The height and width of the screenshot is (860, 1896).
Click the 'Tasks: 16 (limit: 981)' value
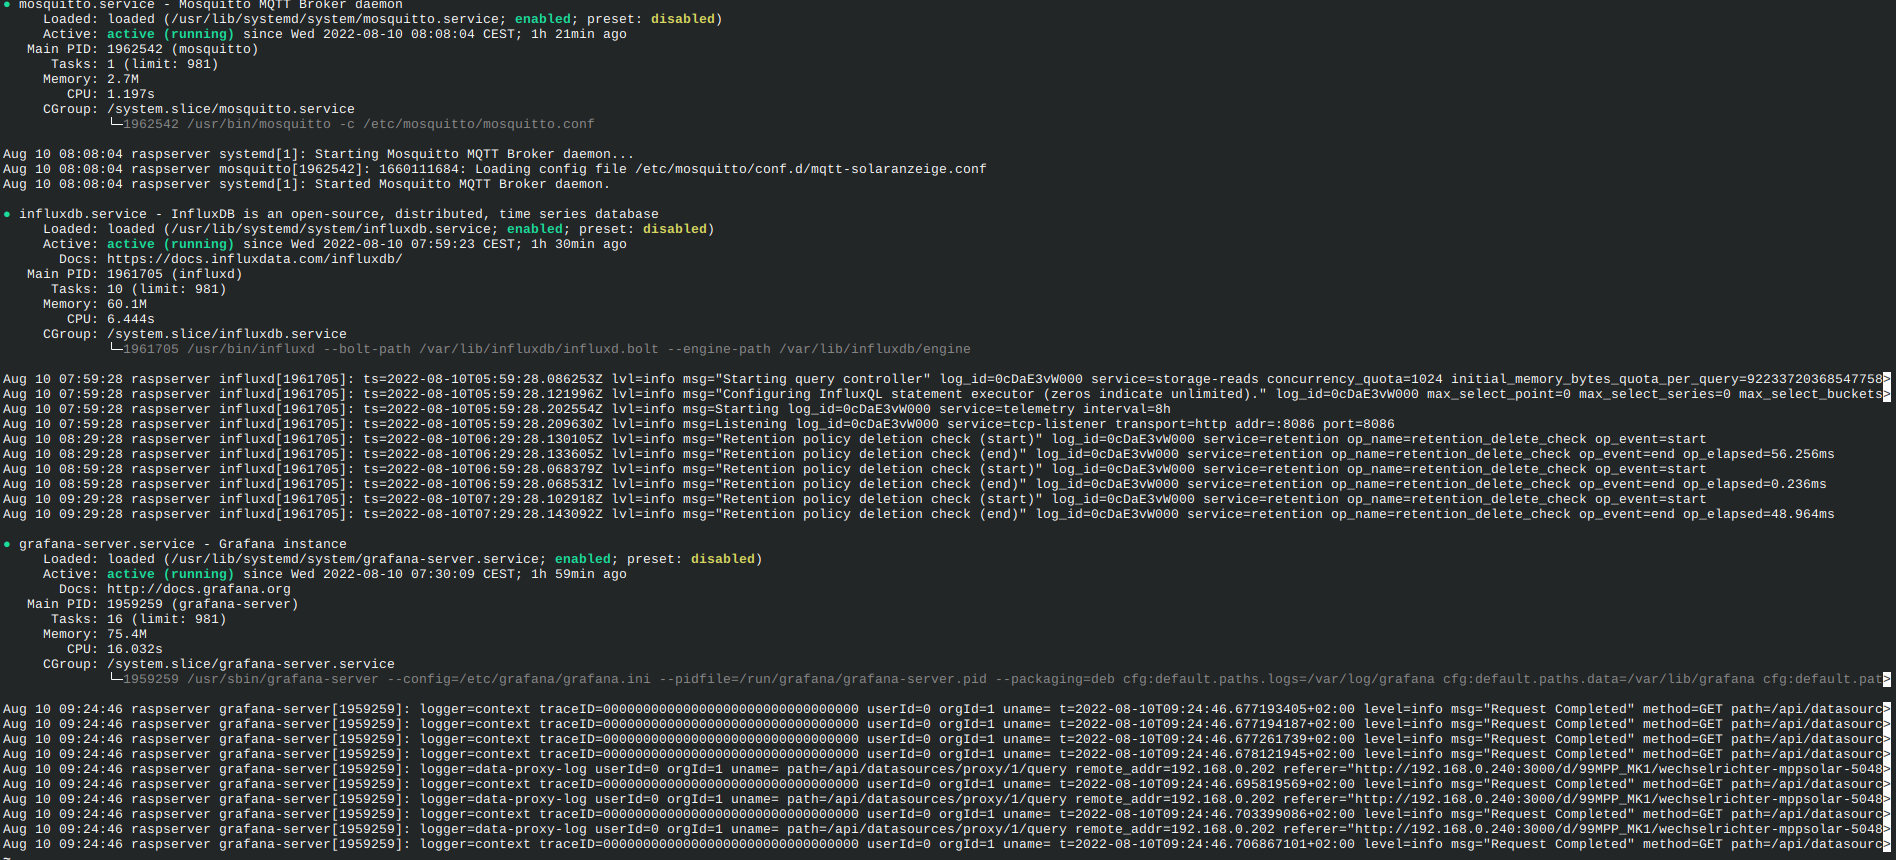(167, 619)
